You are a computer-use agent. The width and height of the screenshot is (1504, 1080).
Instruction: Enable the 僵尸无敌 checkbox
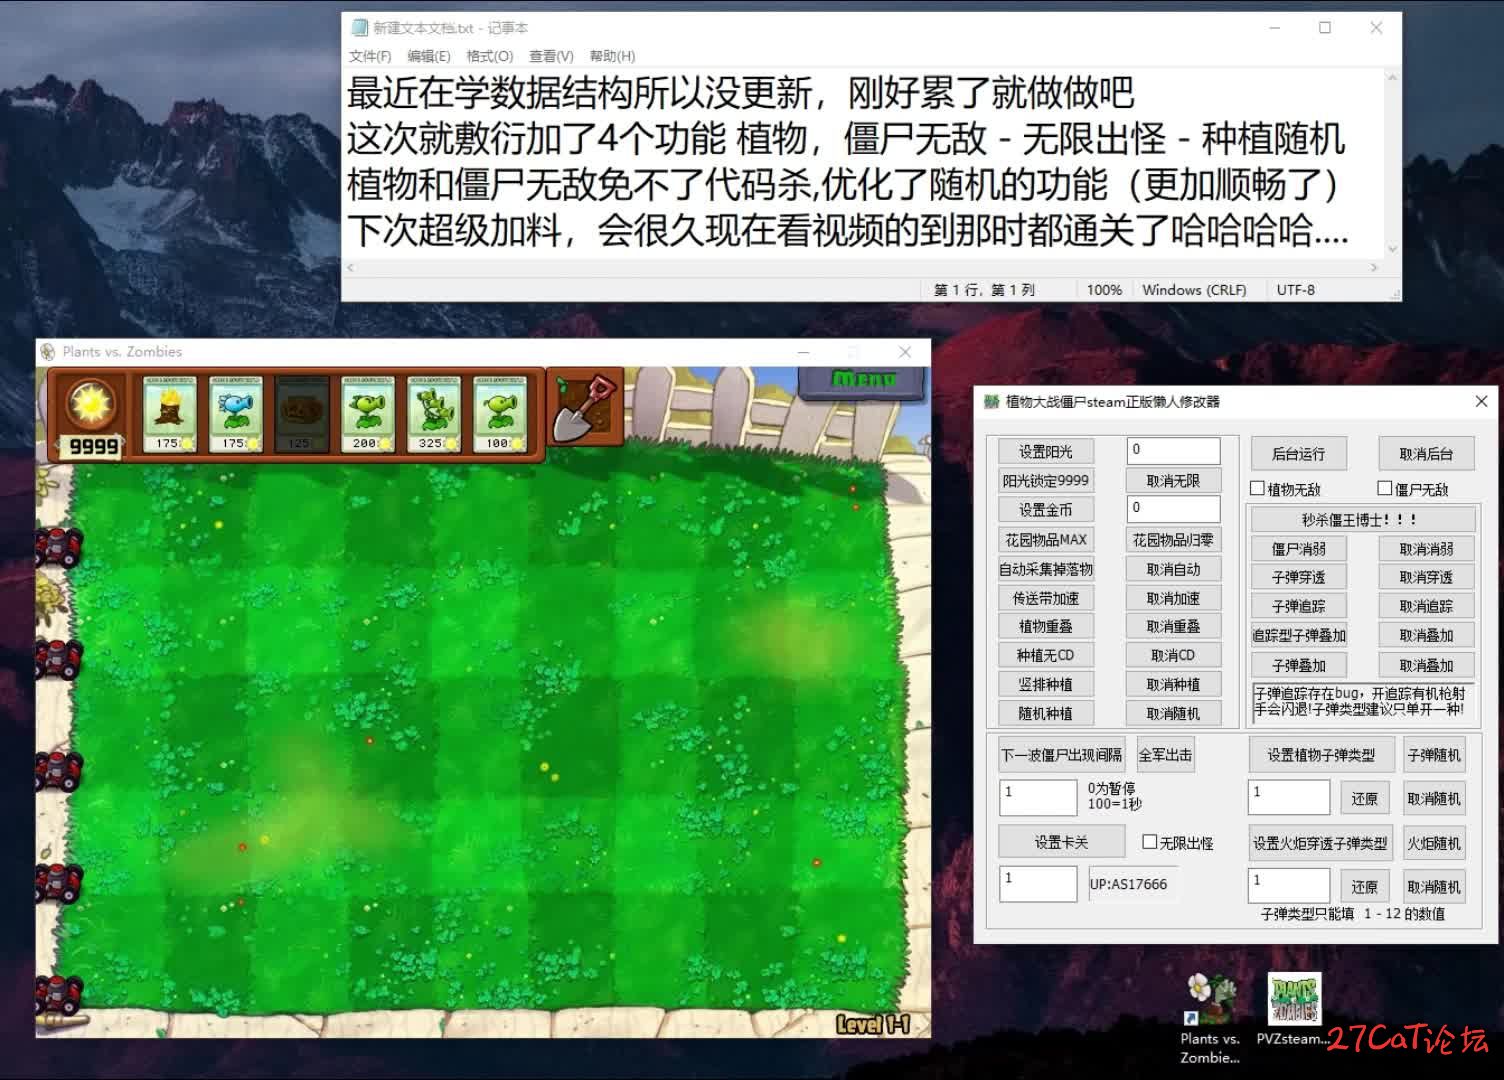point(1385,488)
